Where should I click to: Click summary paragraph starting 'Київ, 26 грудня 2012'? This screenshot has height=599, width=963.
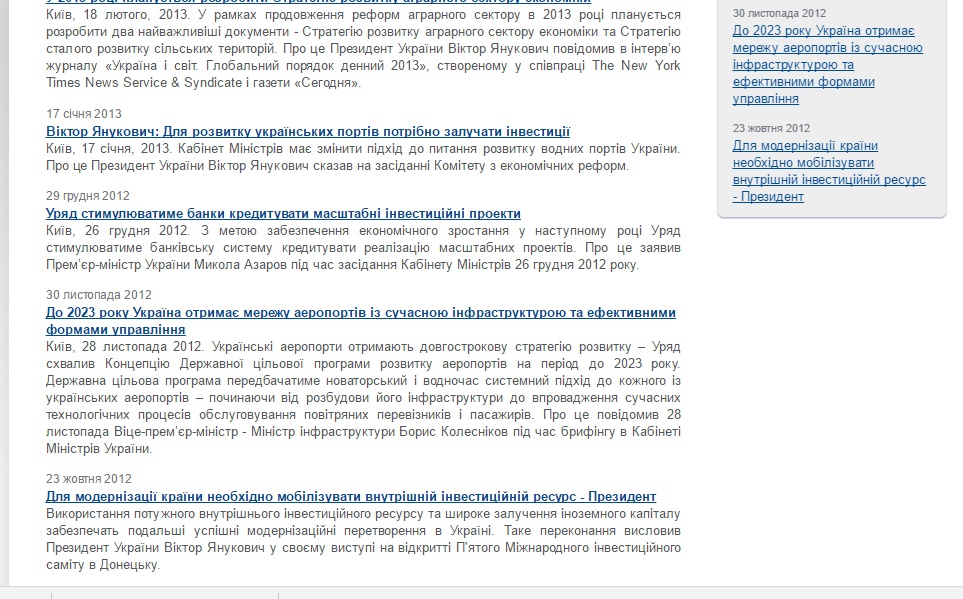tap(363, 248)
